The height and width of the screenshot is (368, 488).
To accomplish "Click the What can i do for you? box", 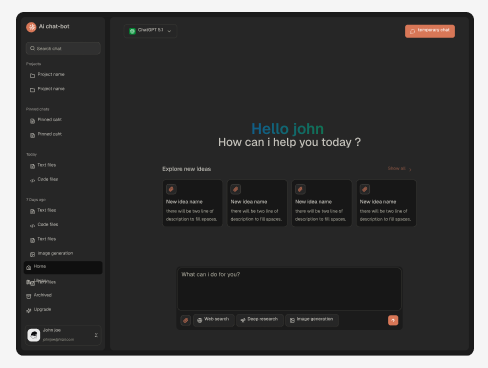I will [x=289, y=289].
